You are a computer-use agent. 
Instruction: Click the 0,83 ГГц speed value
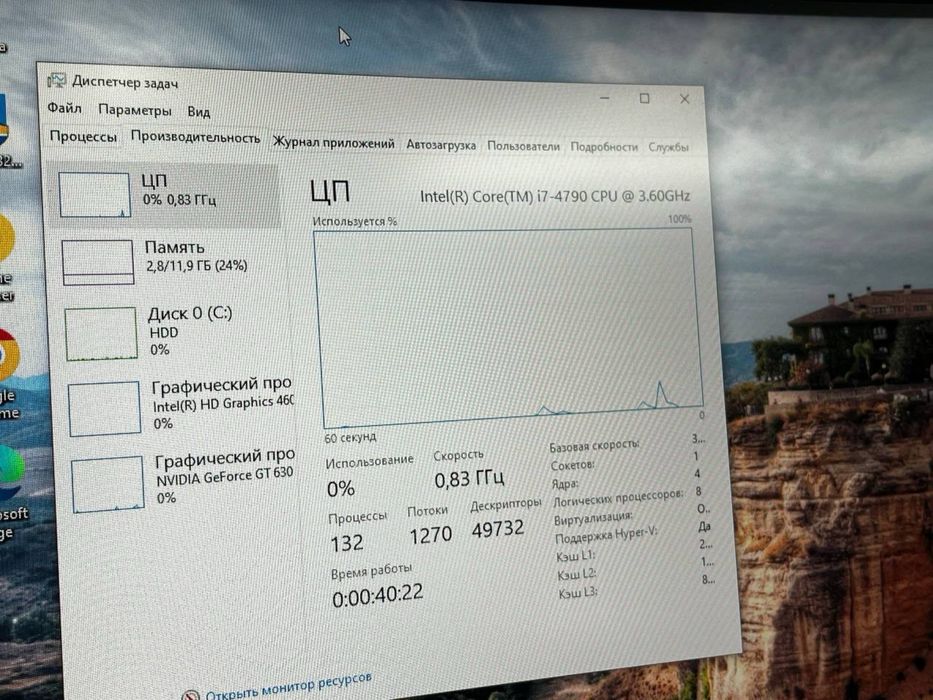coord(469,479)
